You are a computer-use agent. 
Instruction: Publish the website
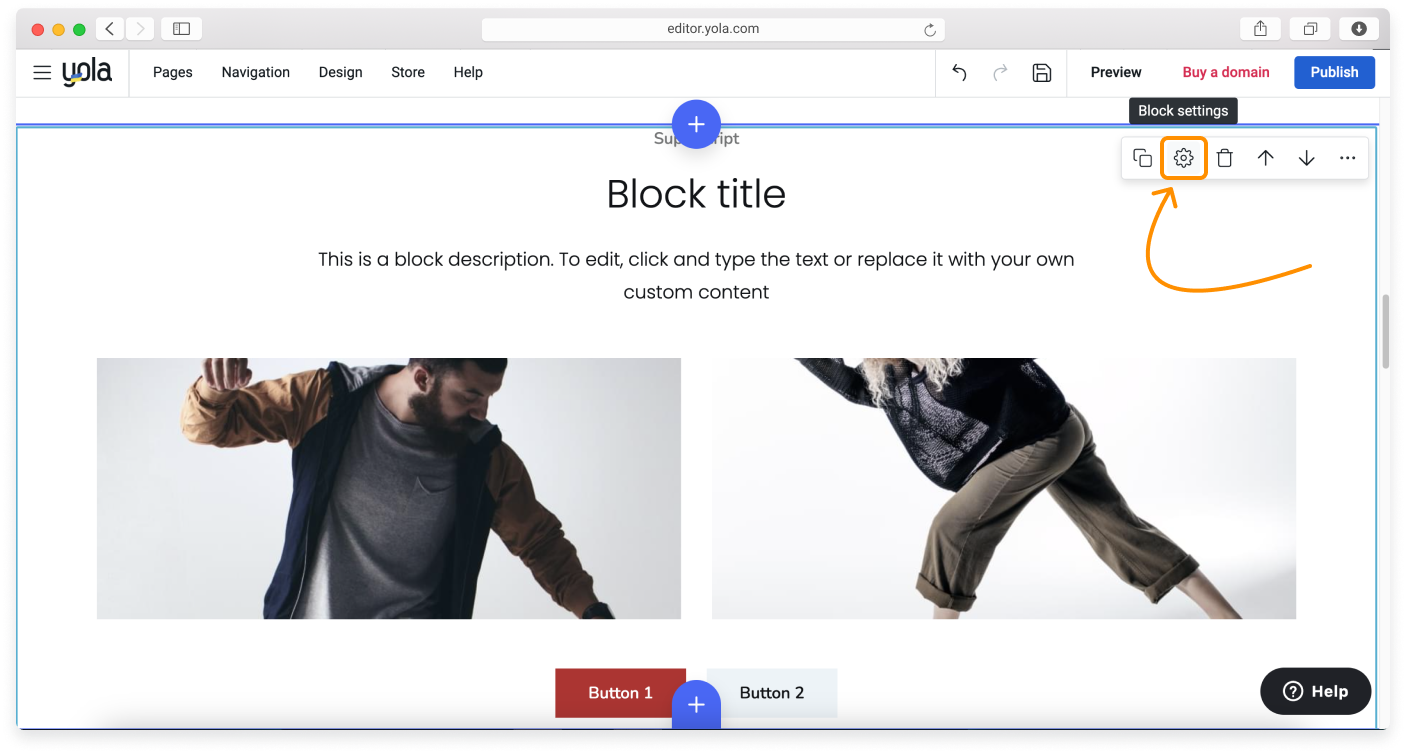(1334, 72)
